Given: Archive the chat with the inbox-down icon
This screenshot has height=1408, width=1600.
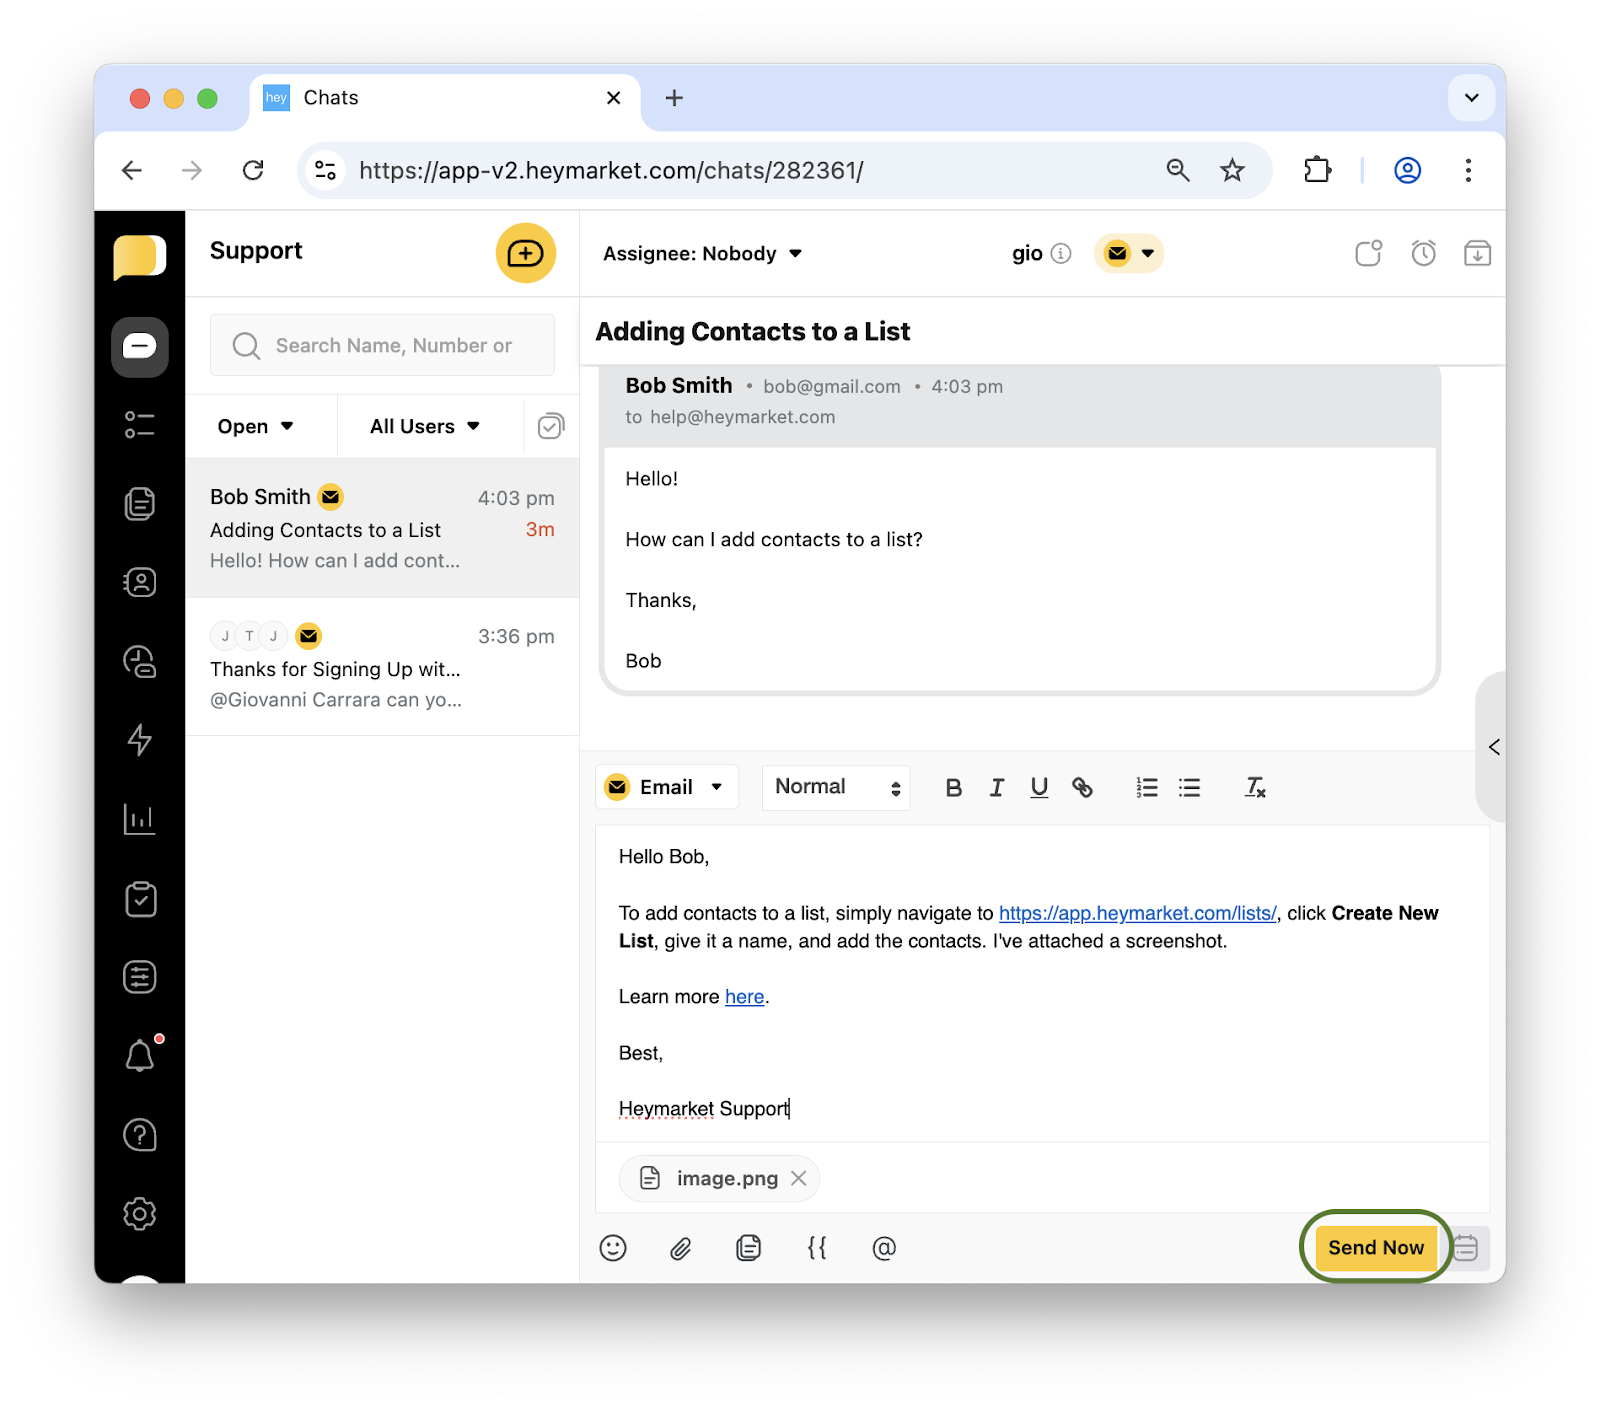Looking at the screenshot, I should click(x=1477, y=253).
